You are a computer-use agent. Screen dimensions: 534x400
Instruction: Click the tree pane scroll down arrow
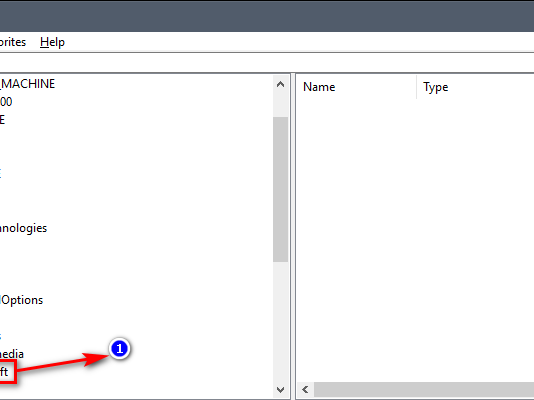click(280, 389)
